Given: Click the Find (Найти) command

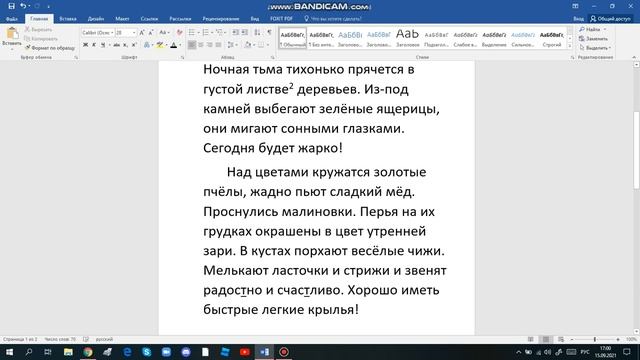Looking at the screenshot, I should click(590, 29).
